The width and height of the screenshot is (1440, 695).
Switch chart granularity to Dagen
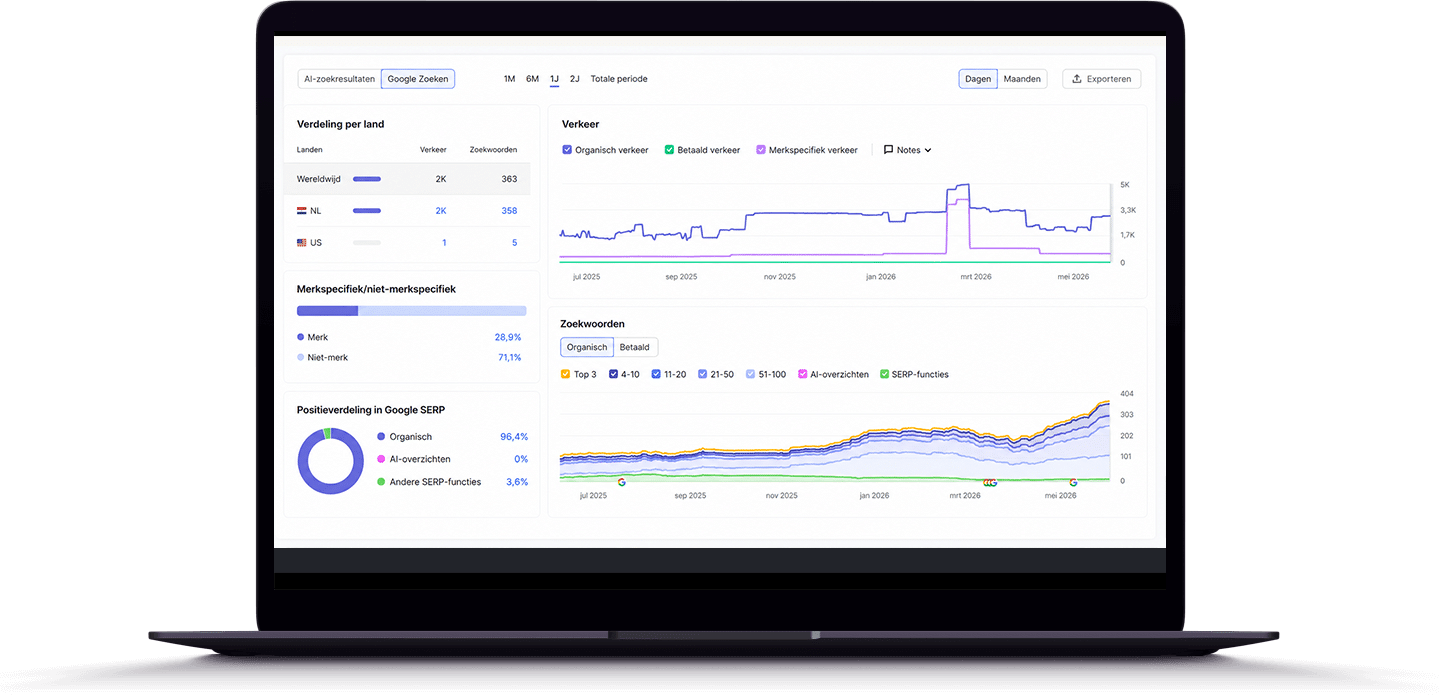pos(978,79)
